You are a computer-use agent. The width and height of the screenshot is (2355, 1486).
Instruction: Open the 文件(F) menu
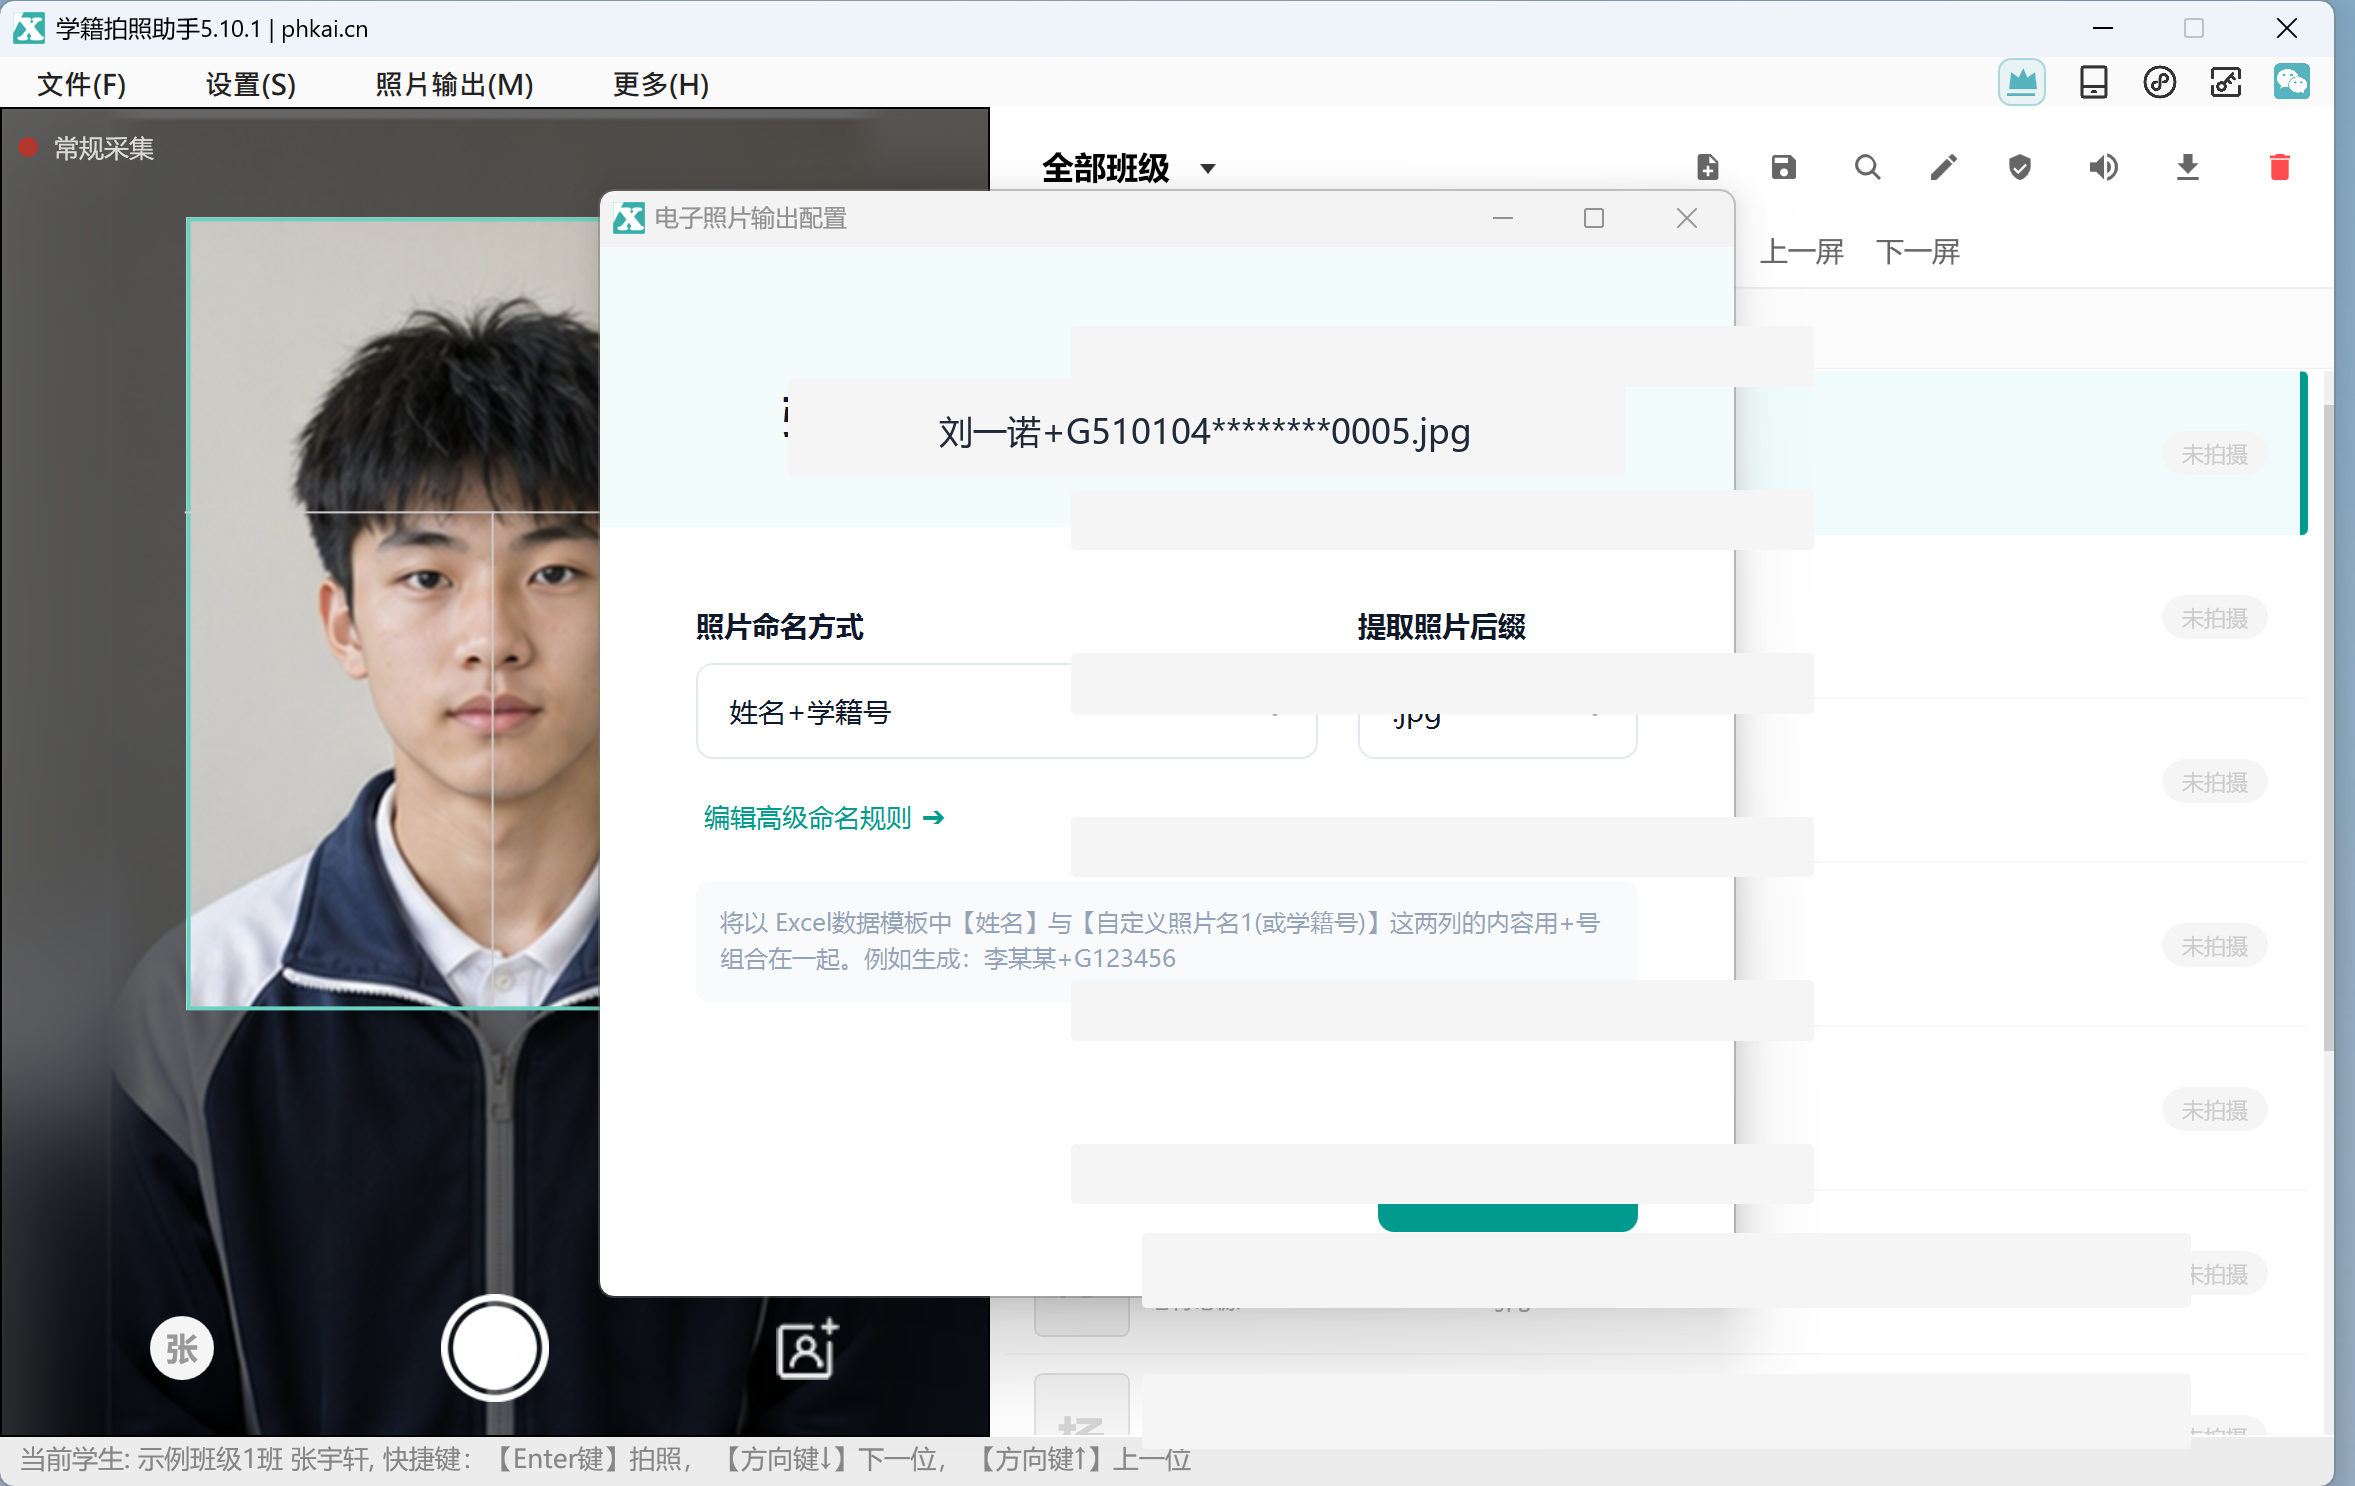[x=81, y=84]
